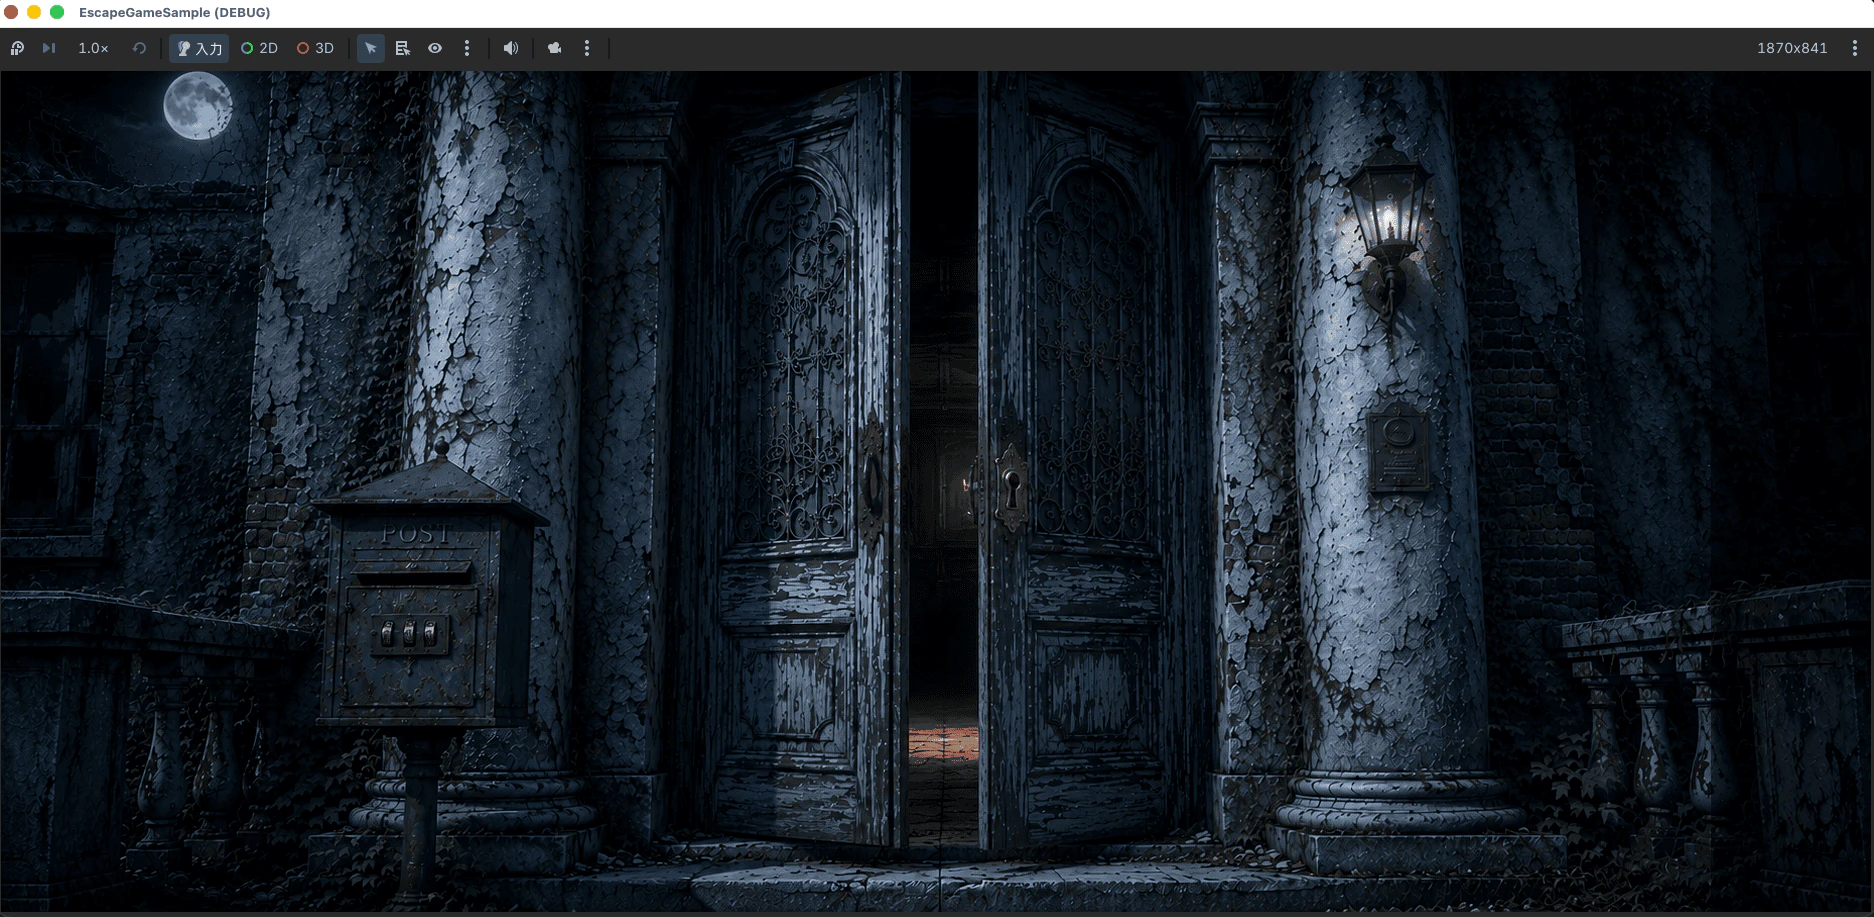The height and width of the screenshot is (917, 1874).
Task: Open the 1.0× game speed dropdown
Action: 93,48
